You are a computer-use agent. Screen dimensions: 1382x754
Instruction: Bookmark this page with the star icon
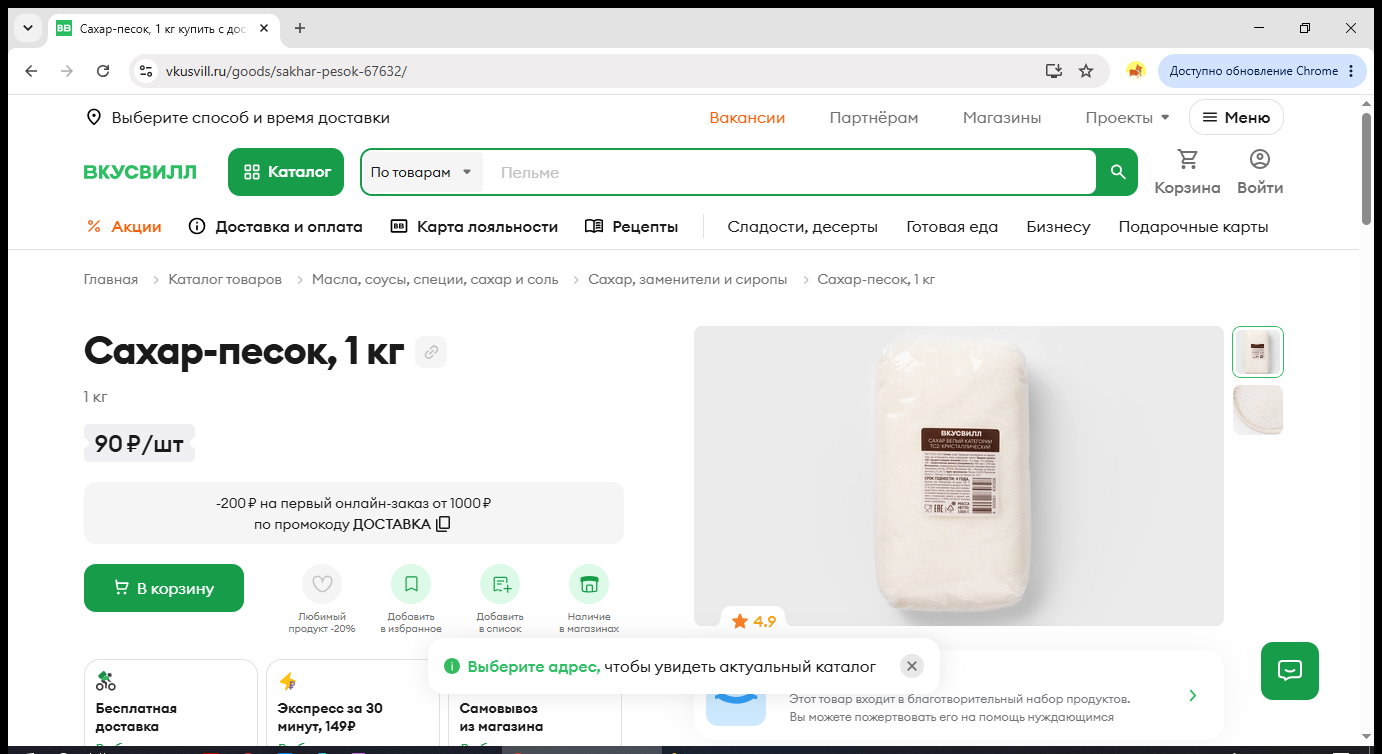click(x=1086, y=71)
